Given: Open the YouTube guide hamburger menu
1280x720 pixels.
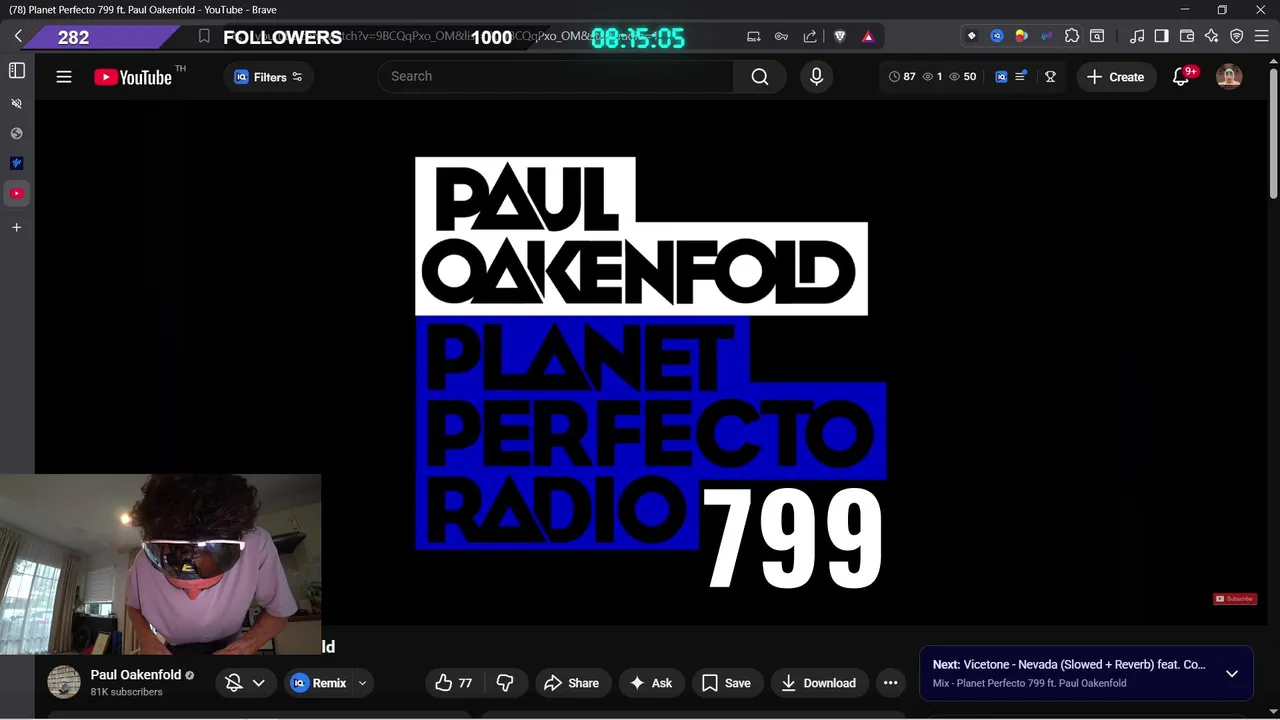Looking at the screenshot, I should pyautogui.click(x=64, y=77).
